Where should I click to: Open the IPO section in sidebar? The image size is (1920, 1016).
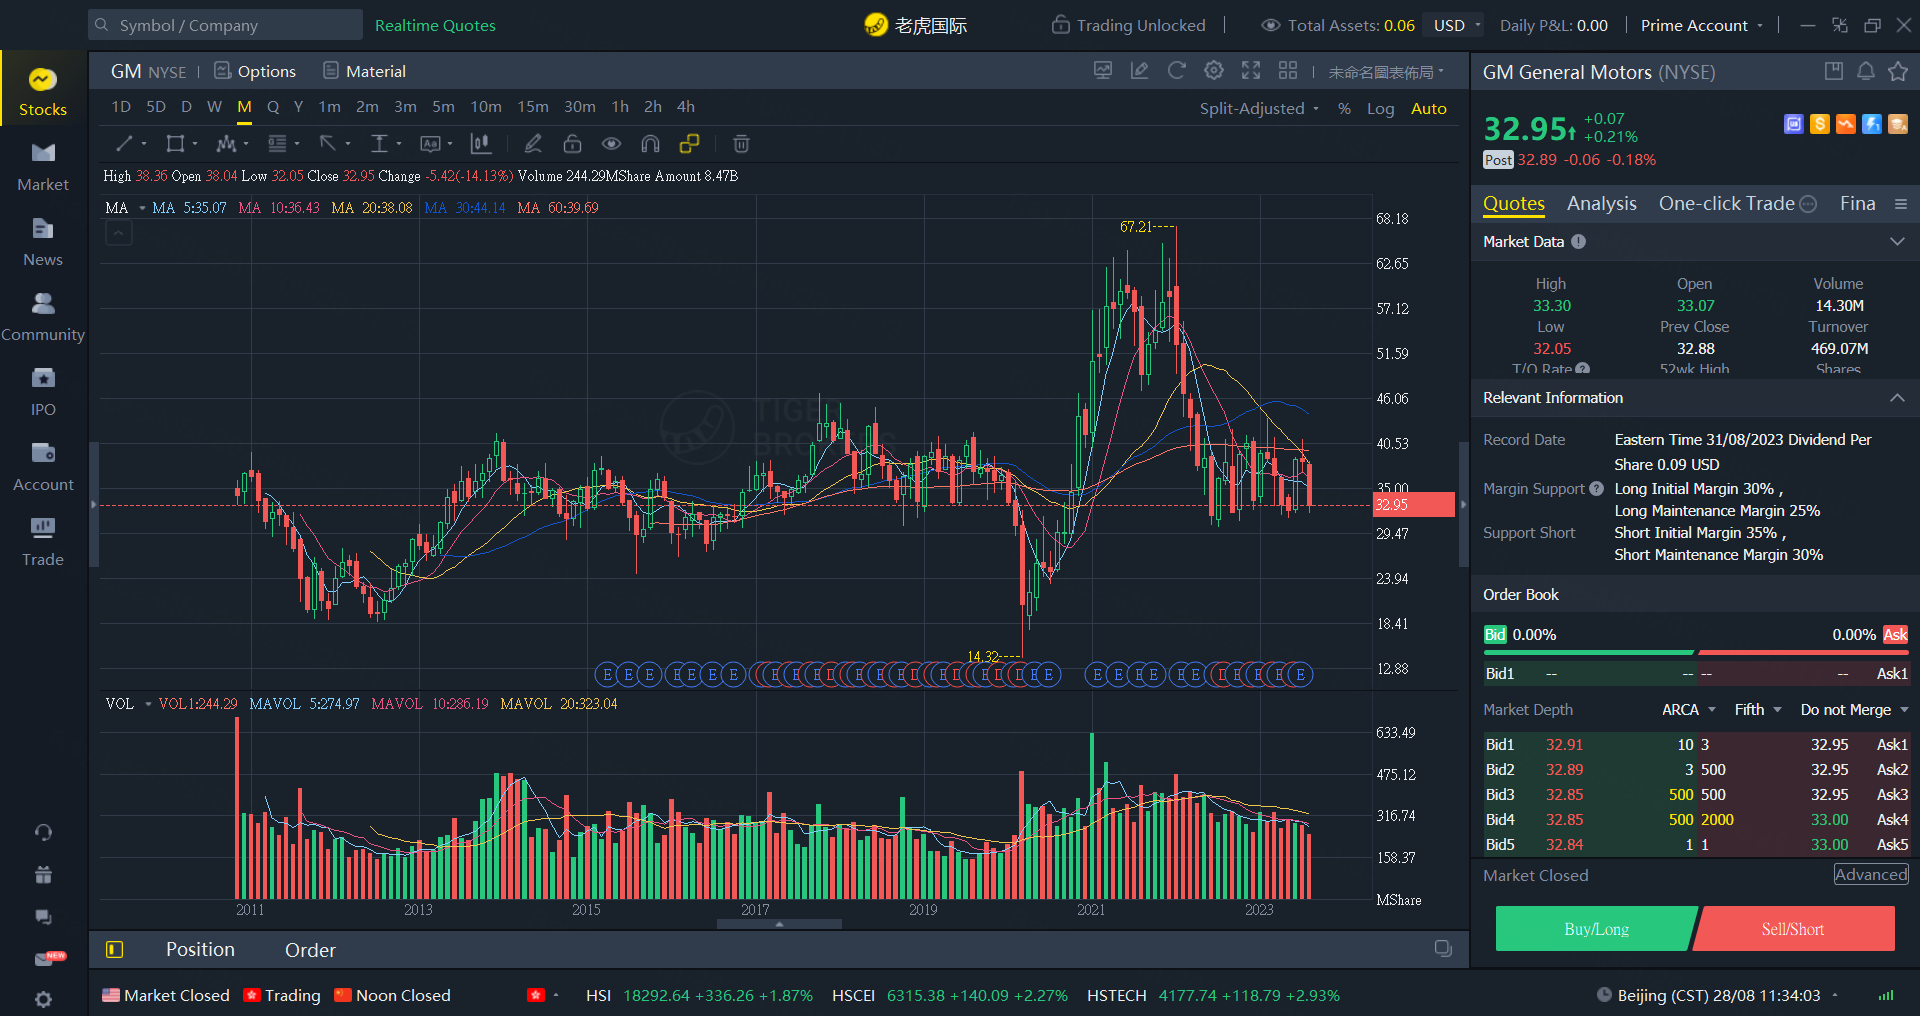[43, 393]
